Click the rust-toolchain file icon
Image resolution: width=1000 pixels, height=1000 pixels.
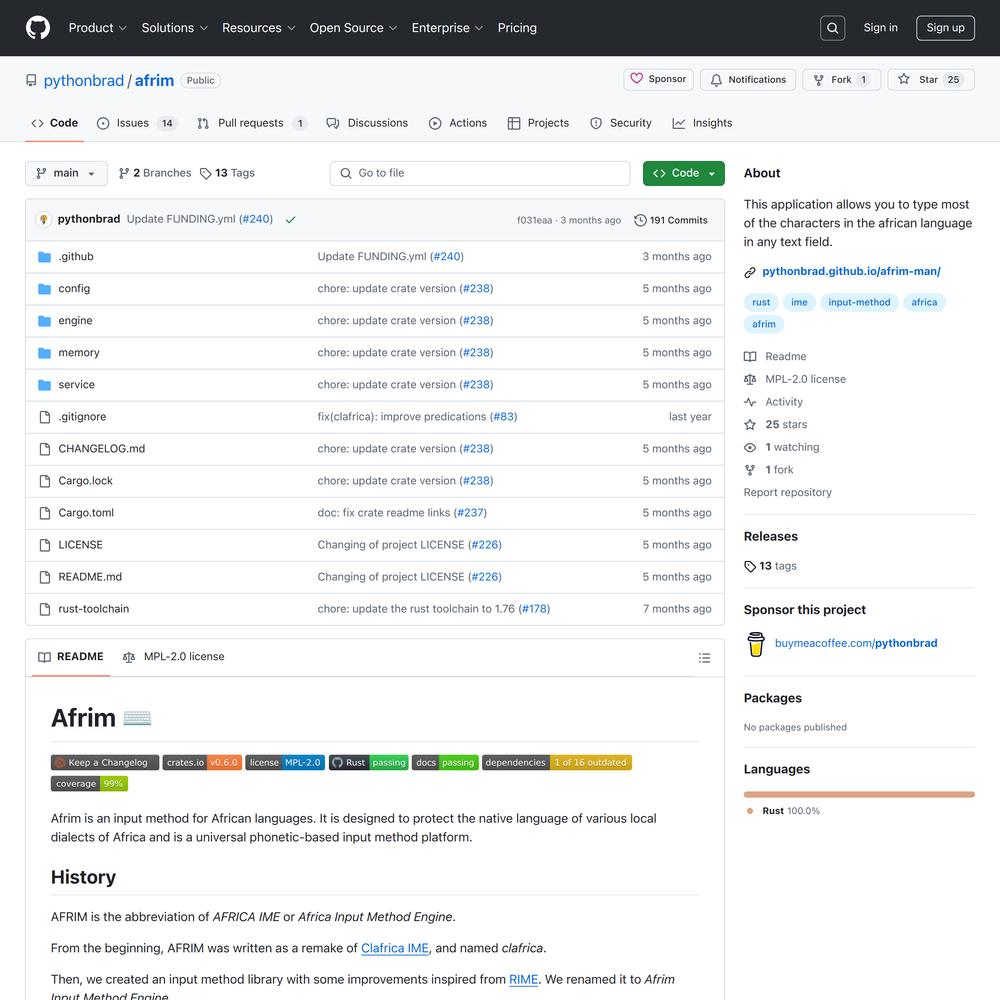point(45,609)
